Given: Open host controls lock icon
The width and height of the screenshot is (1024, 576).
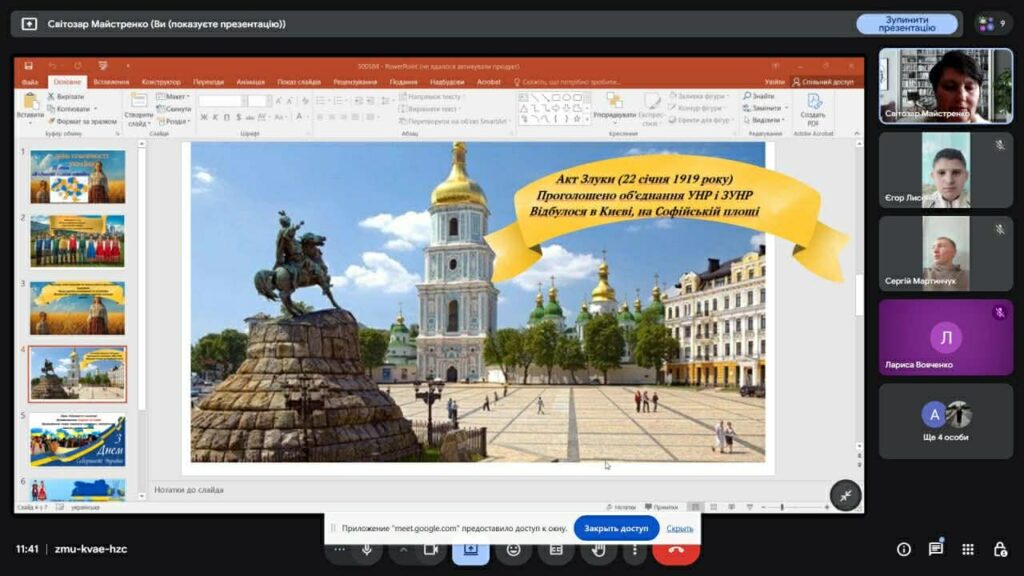Looking at the screenshot, I should (x=1000, y=549).
